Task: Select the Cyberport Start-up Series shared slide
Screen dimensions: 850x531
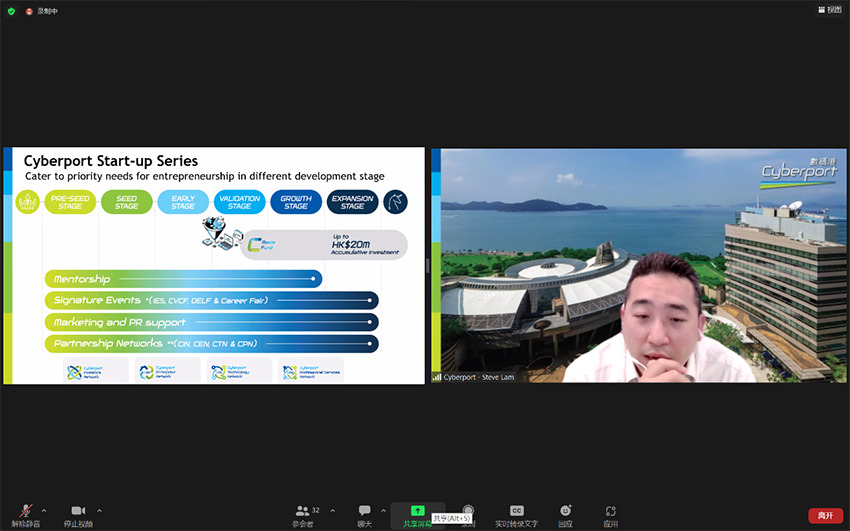Action: tap(214, 266)
